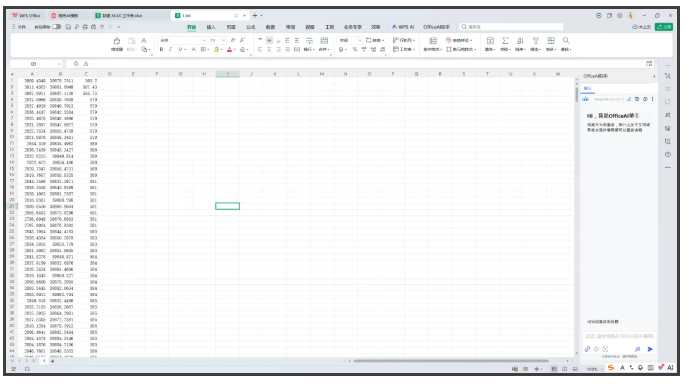Click the cloud upload status button

click(641, 27)
